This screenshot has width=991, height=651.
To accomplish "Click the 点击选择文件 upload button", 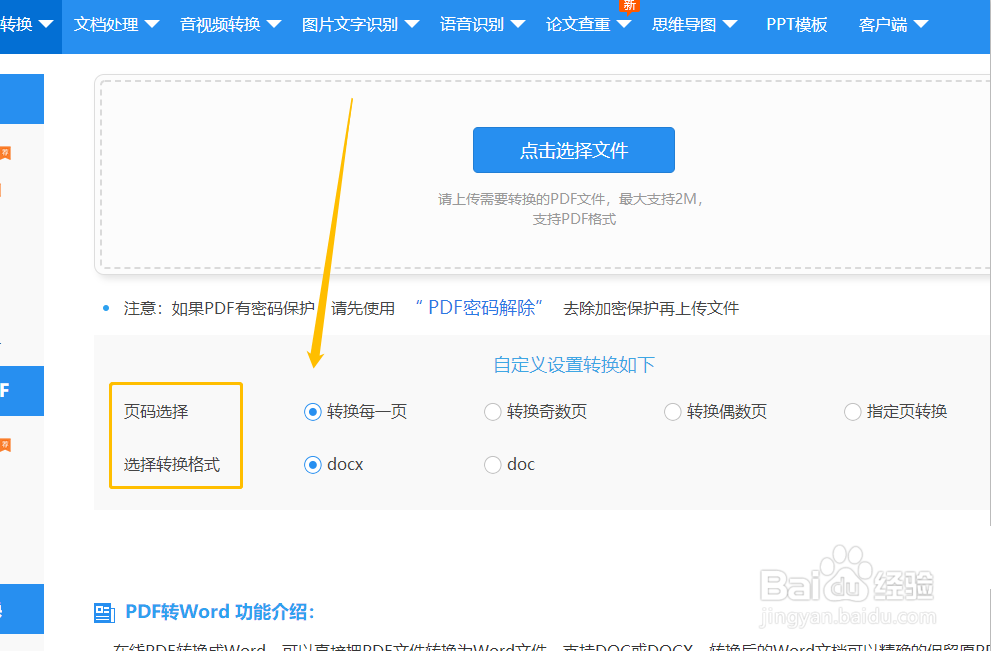I will point(573,149).
